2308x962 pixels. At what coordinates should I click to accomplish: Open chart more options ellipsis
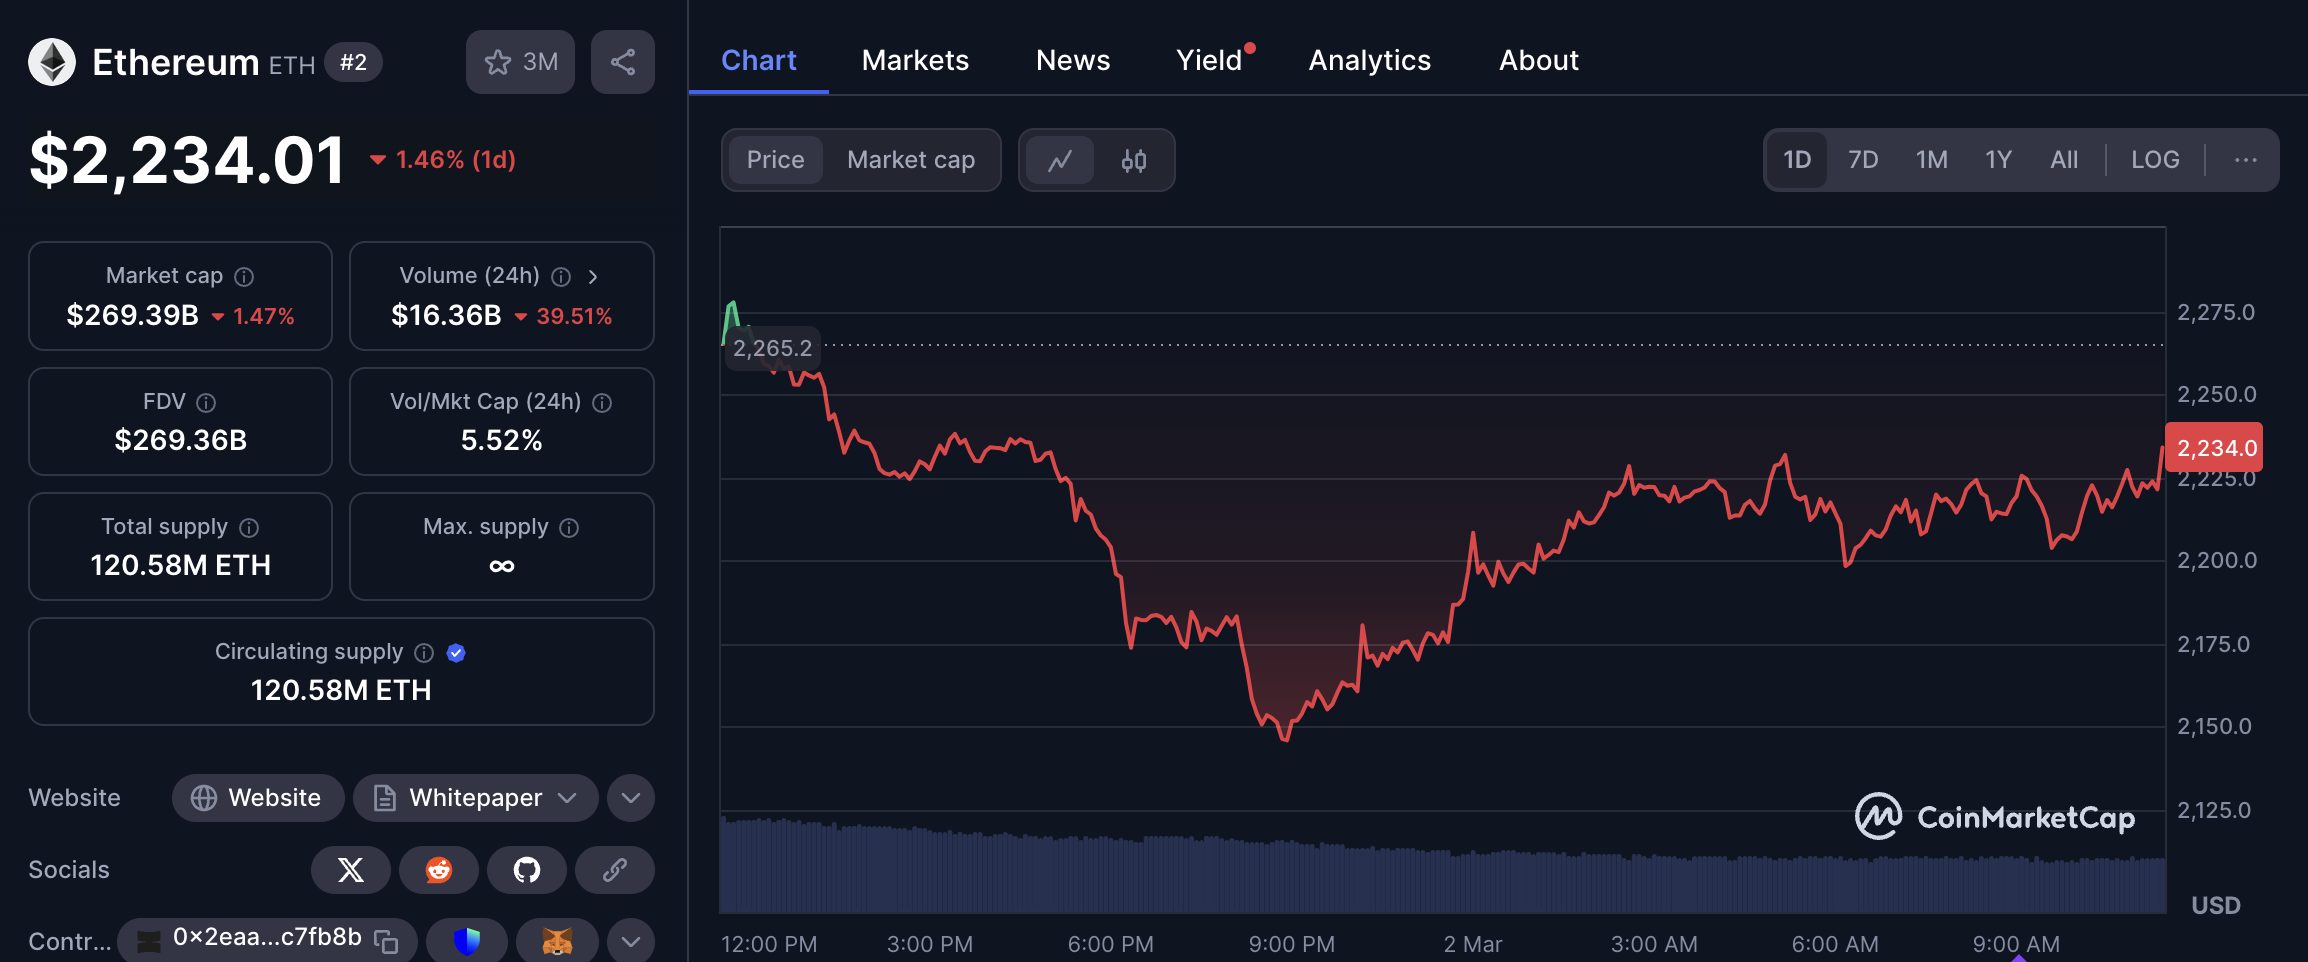click(x=2245, y=160)
